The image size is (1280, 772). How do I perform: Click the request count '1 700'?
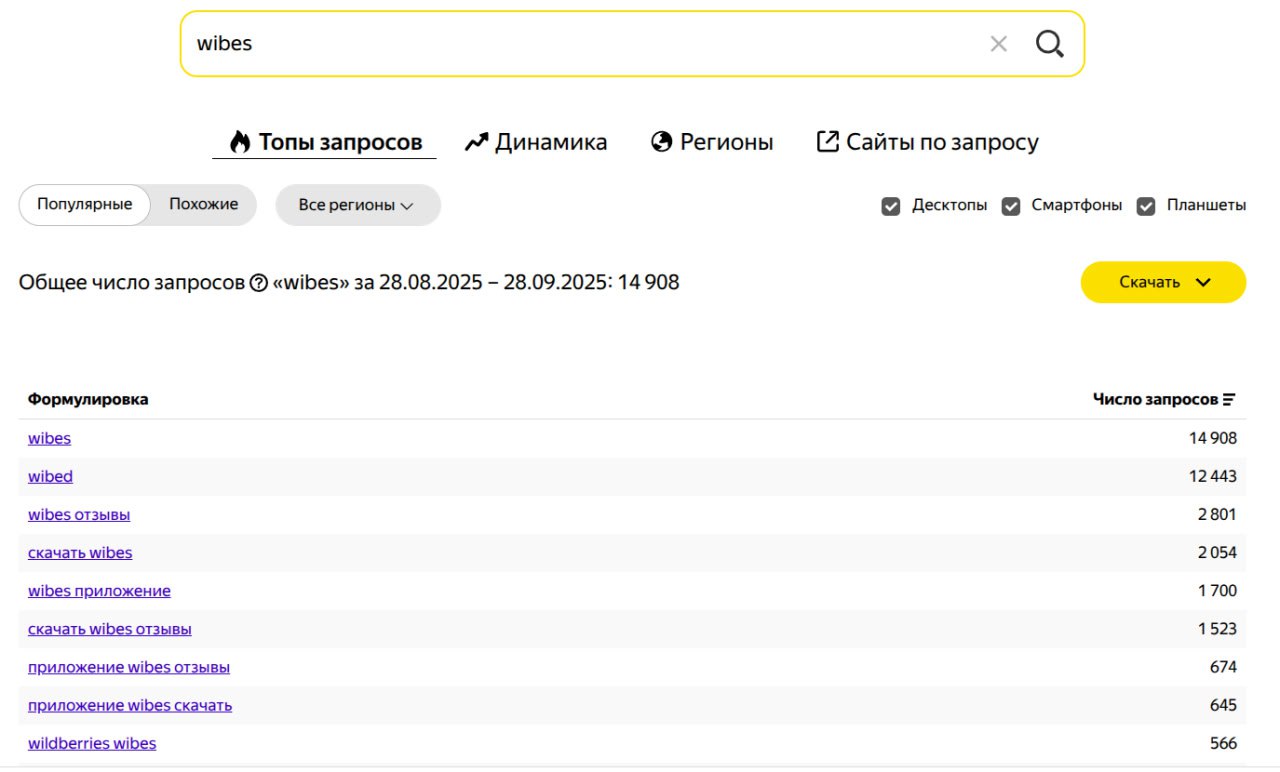pos(1217,591)
